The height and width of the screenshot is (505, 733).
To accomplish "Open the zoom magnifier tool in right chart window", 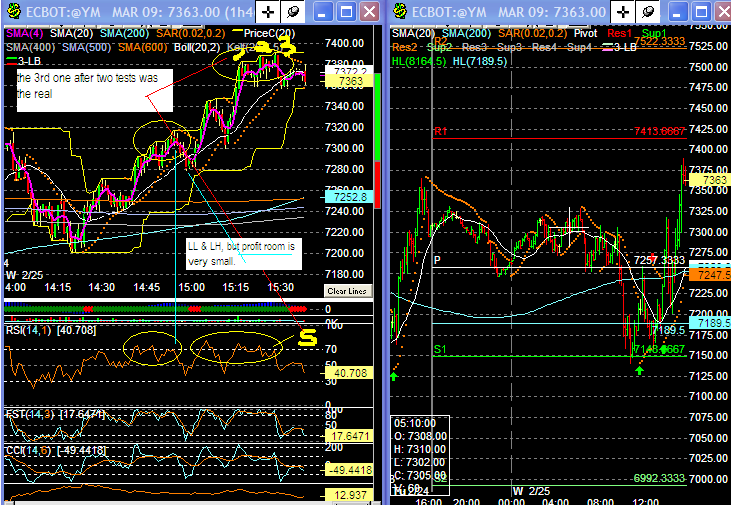I will pos(648,12).
